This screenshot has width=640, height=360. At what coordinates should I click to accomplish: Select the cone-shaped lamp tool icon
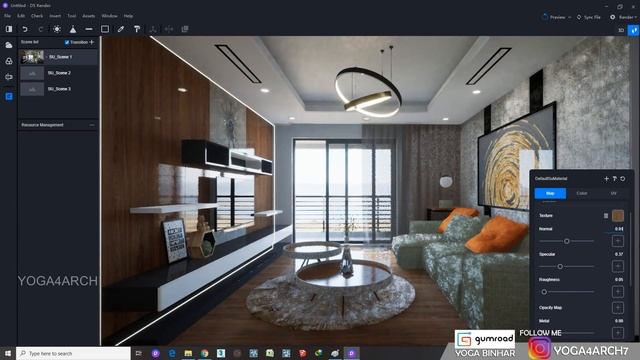[73, 29]
